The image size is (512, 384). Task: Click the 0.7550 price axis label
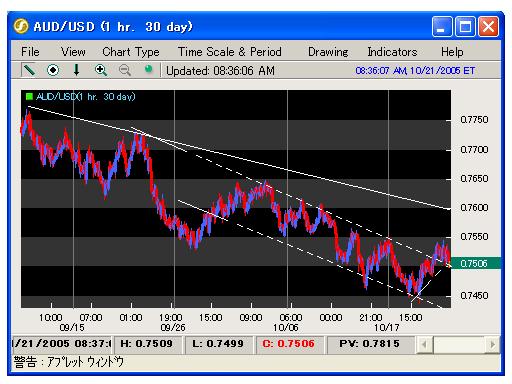pyautogui.click(x=474, y=236)
